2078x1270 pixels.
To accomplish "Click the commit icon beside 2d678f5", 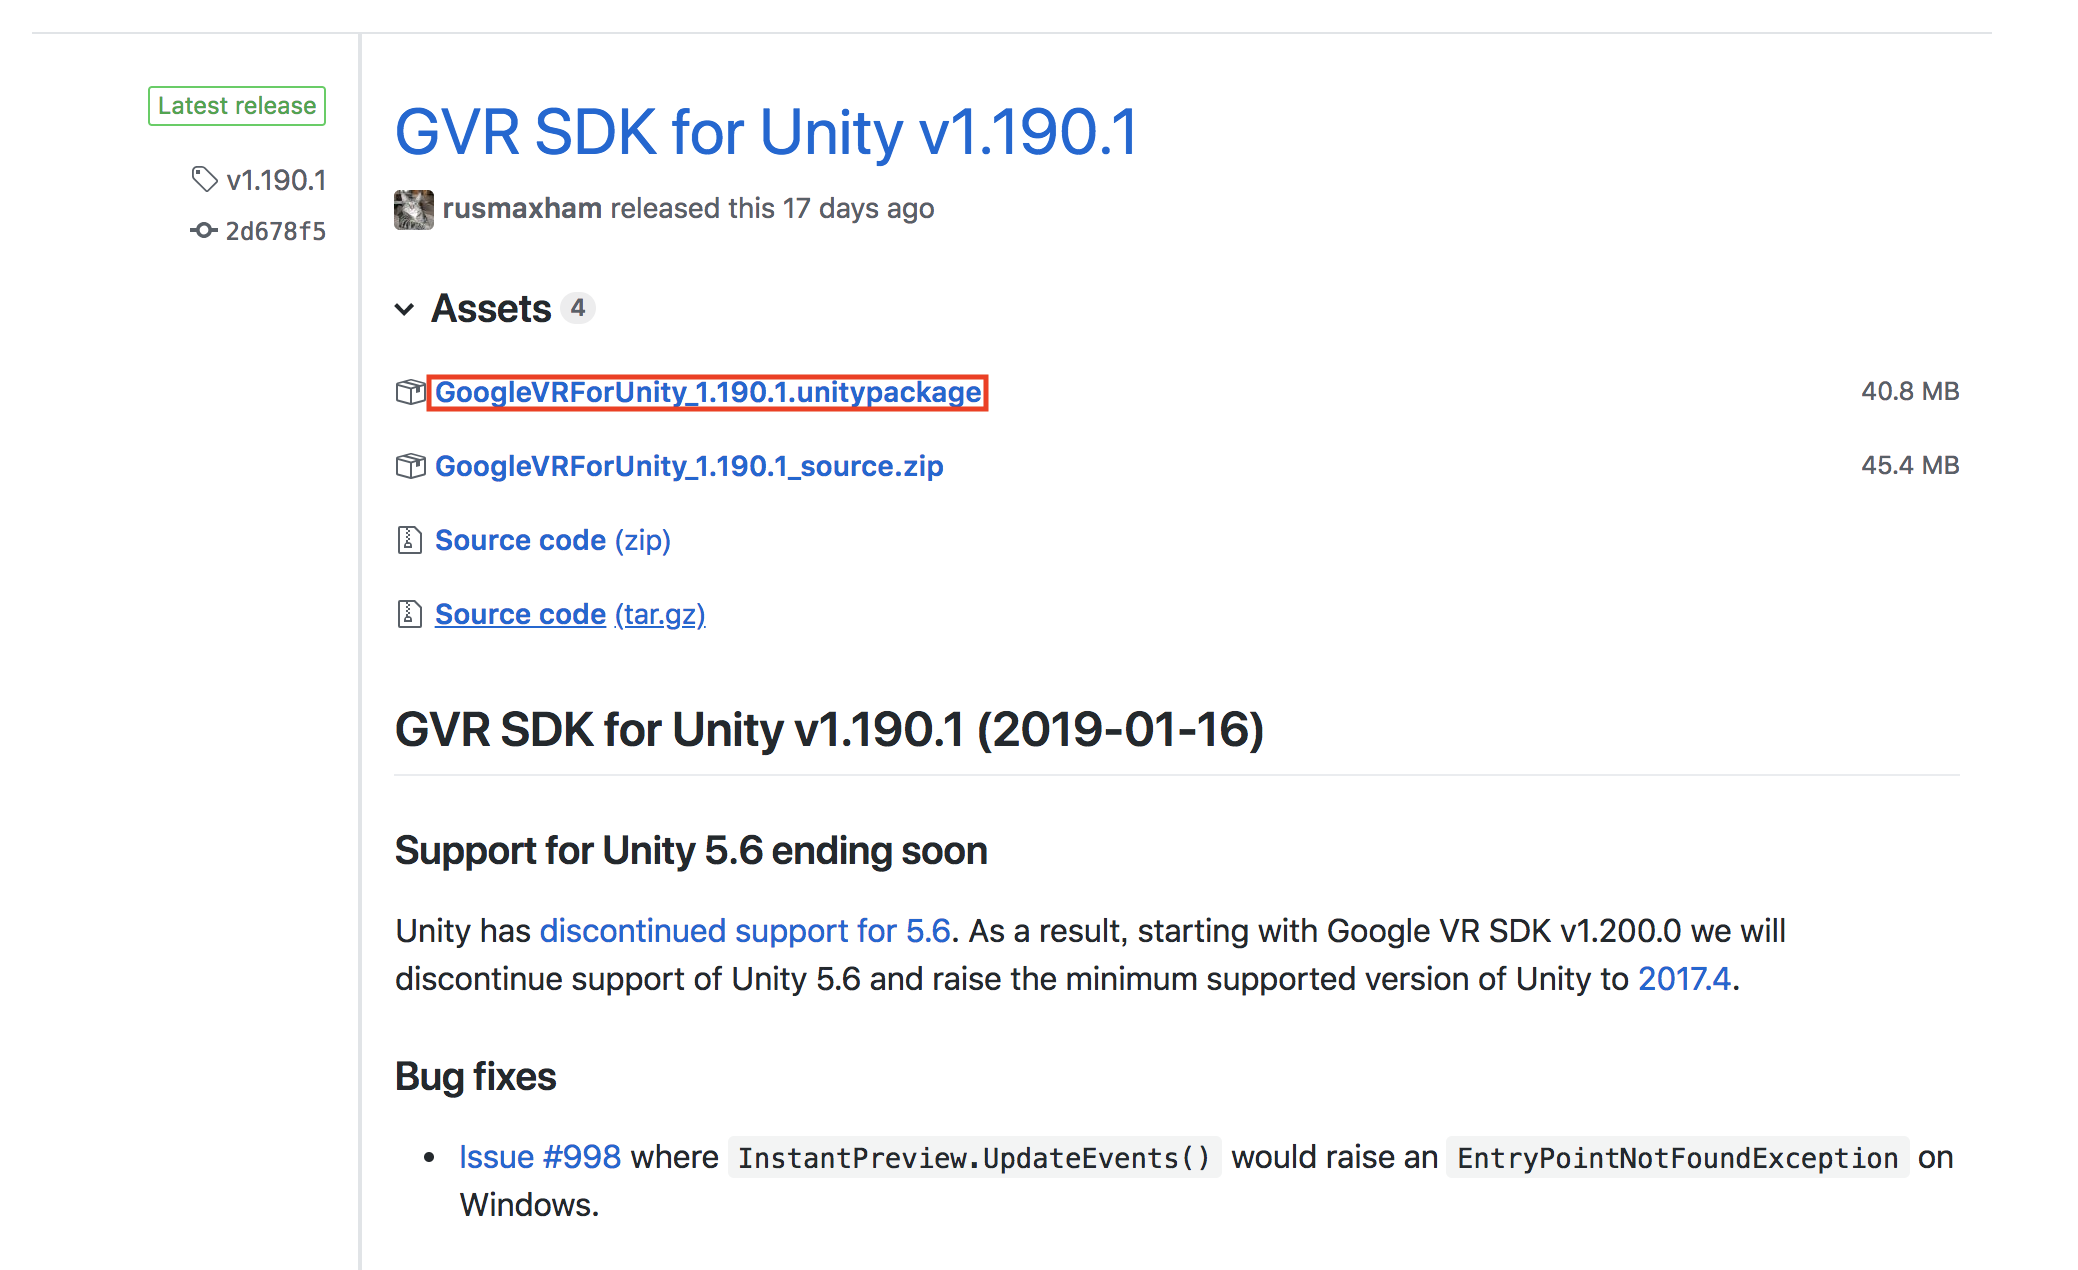I will pyautogui.click(x=204, y=229).
